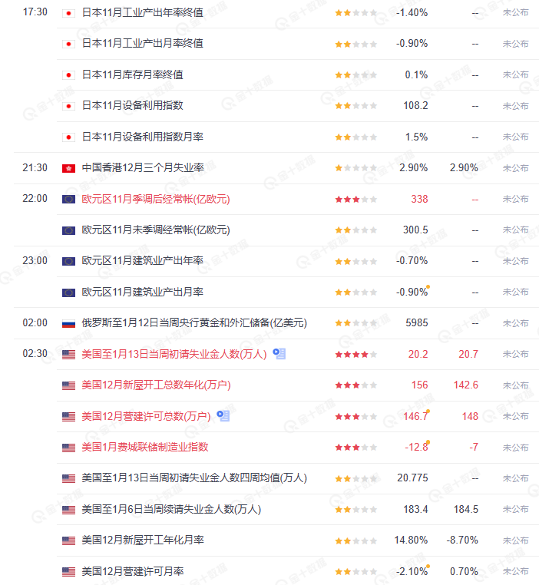This screenshot has height=585, width=540.
Task: Click three-star rating of 美国1月费城联储制造业指数
Action: [x=356, y=447]
